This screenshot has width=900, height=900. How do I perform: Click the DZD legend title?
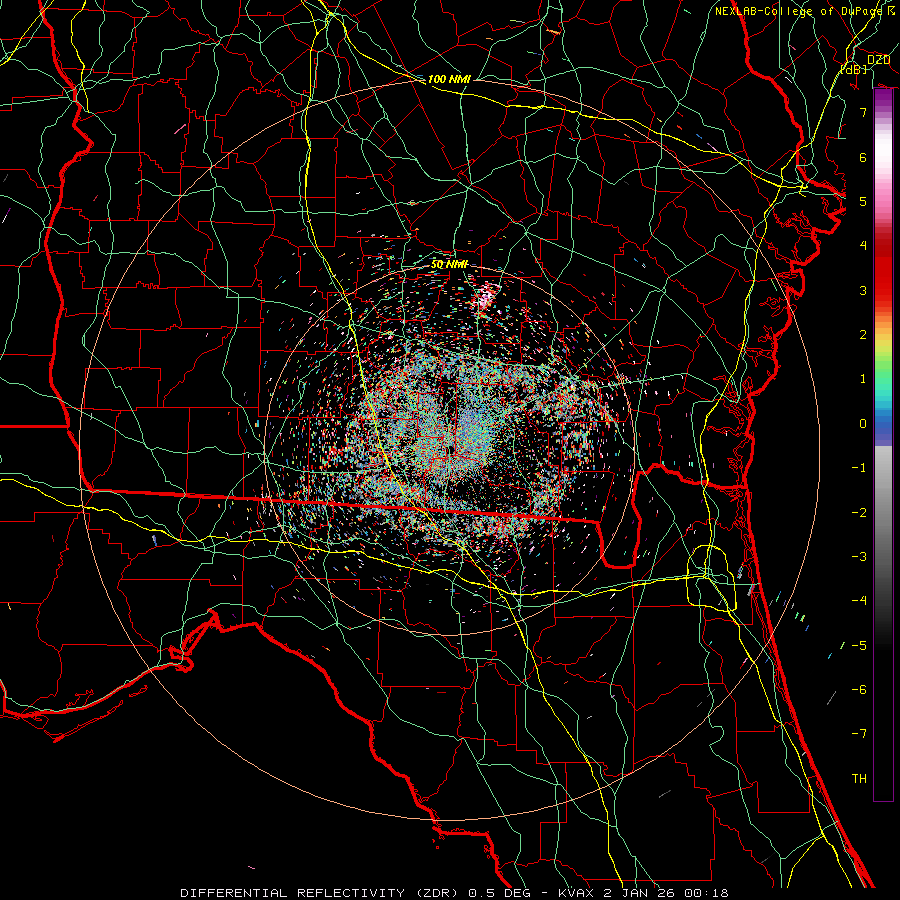[x=878, y=60]
